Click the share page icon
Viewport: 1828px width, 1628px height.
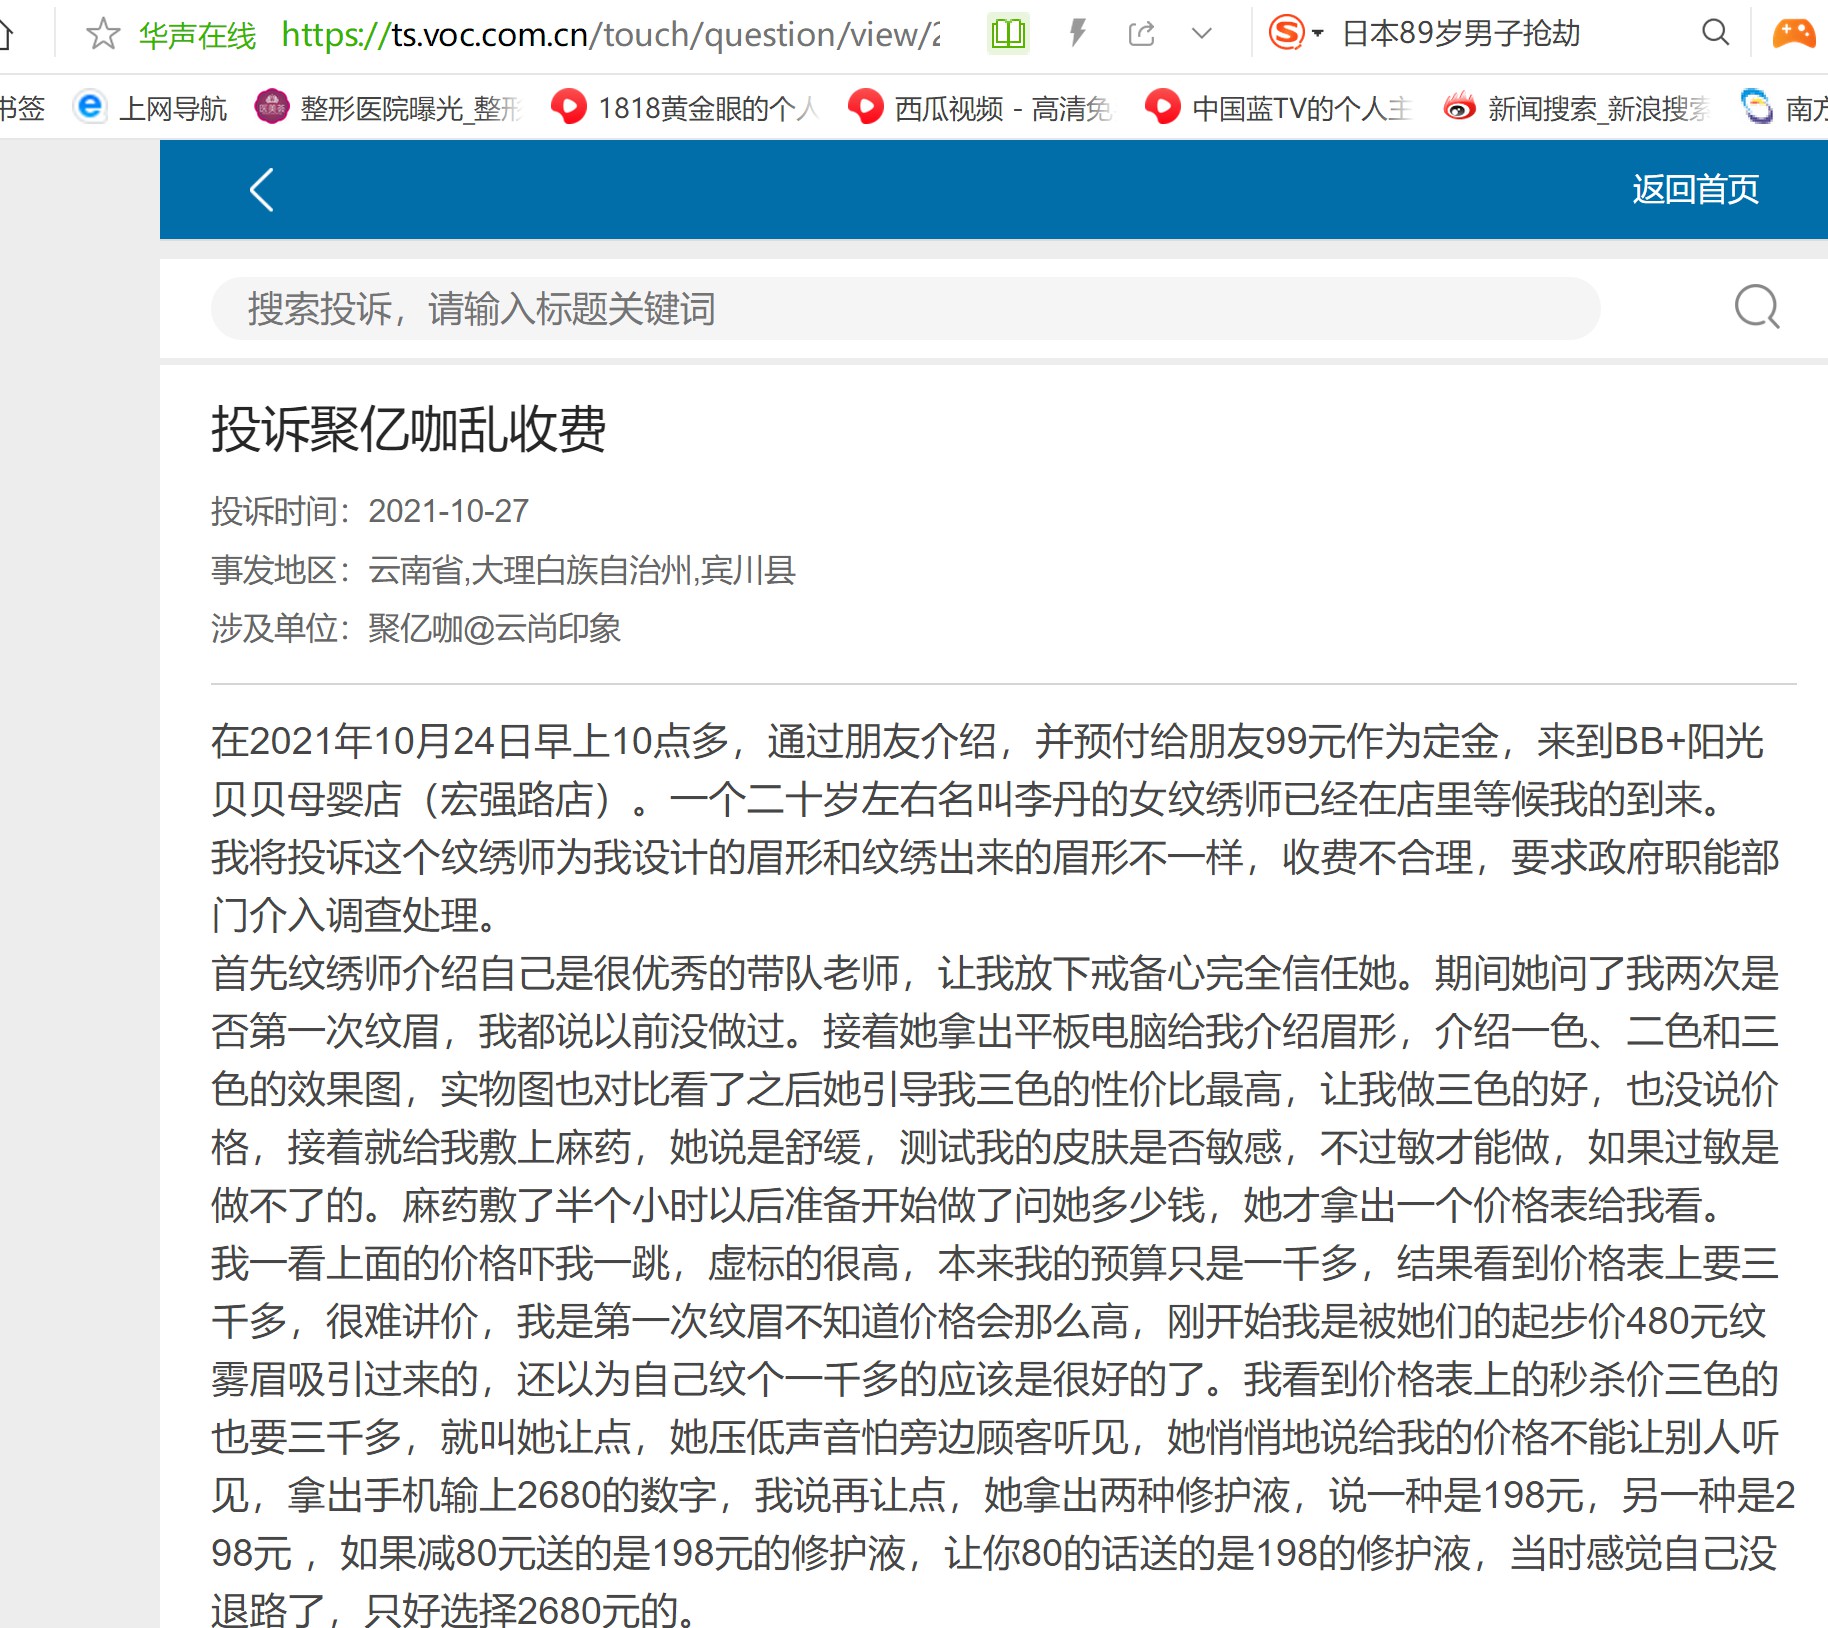[x=1141, y=34]
